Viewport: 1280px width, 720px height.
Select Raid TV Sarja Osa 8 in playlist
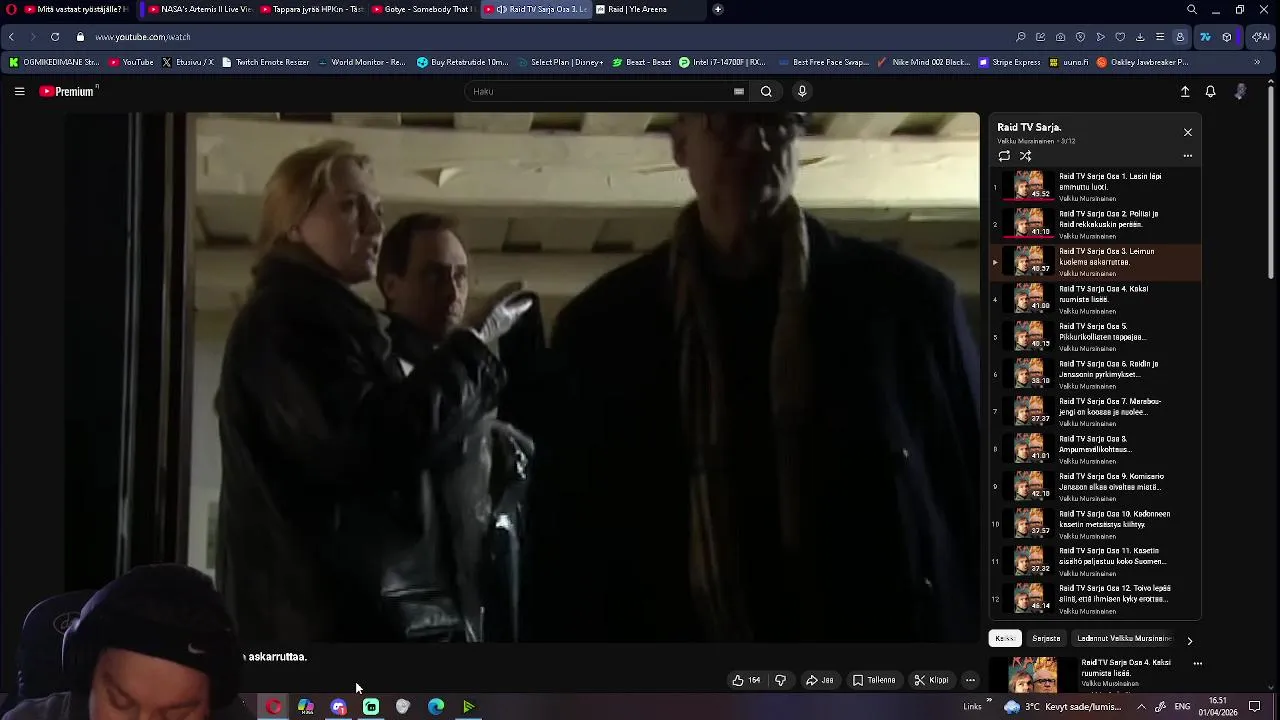point(1095,449)
